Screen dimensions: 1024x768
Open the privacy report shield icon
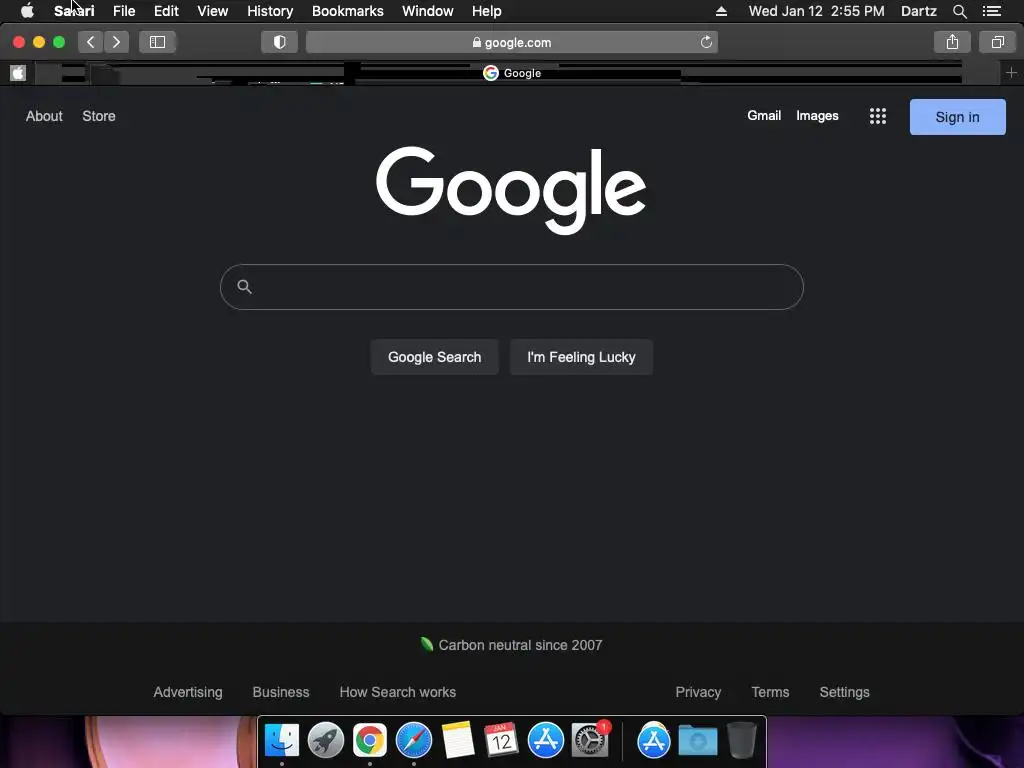point(280,42)
